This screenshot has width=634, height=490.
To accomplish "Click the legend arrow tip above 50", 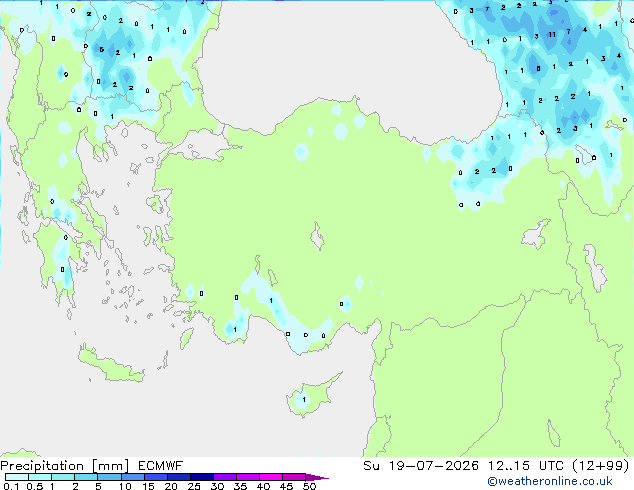I will [x=317, y=477].
